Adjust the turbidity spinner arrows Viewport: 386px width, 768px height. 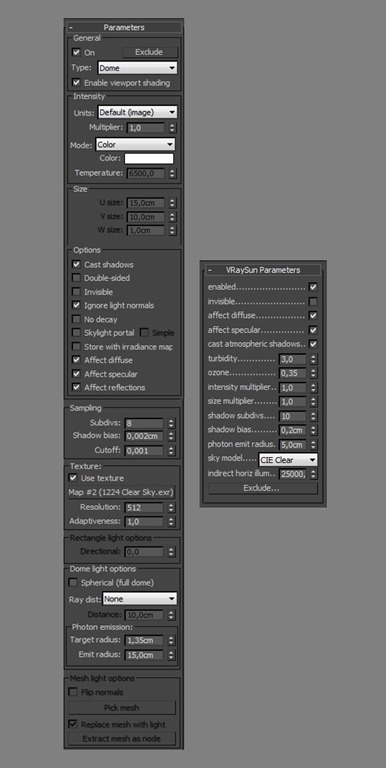[x=314, y=359]
